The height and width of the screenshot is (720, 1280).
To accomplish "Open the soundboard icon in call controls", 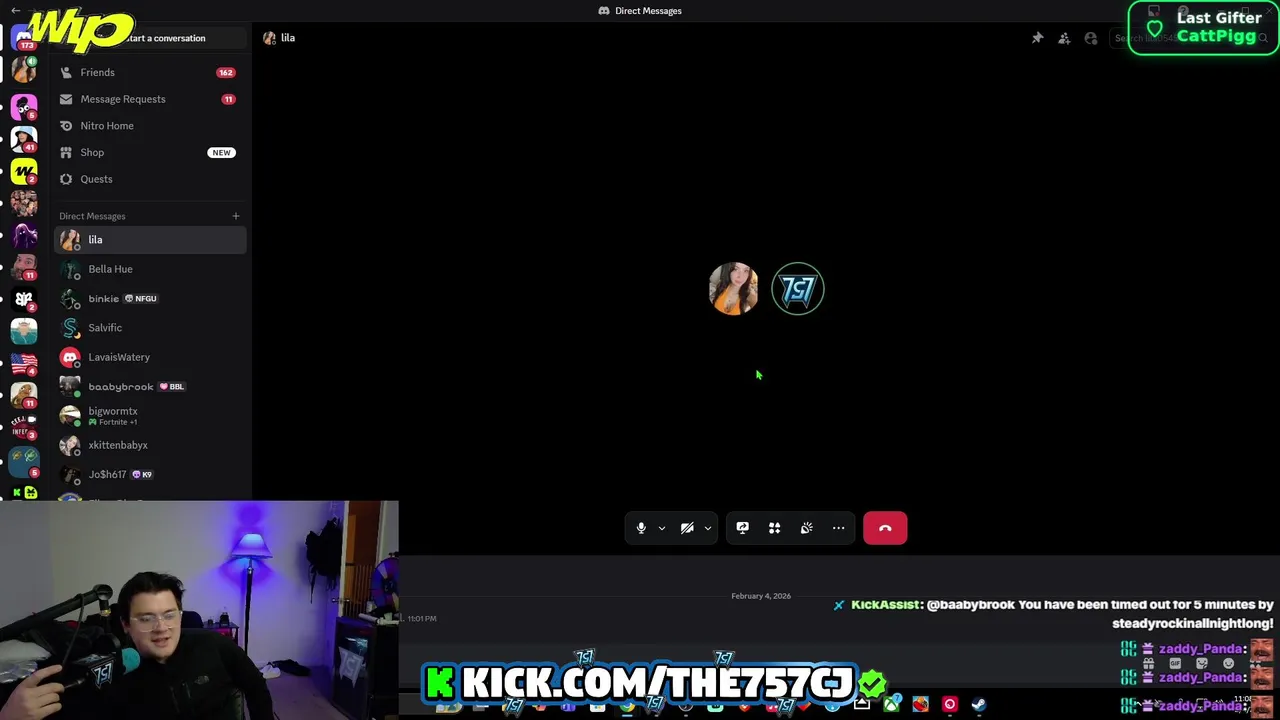I will tap(806, 528).
